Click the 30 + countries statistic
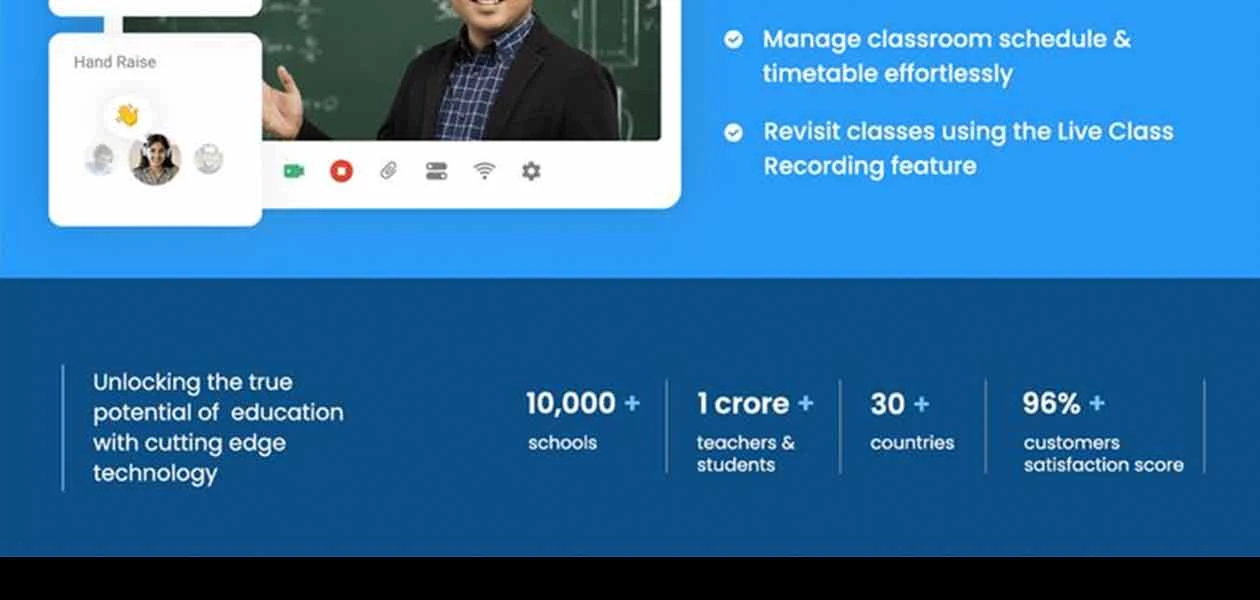The width and height of the screenshot is (1260, 600). pyautogui.click(x=912, y=421)
